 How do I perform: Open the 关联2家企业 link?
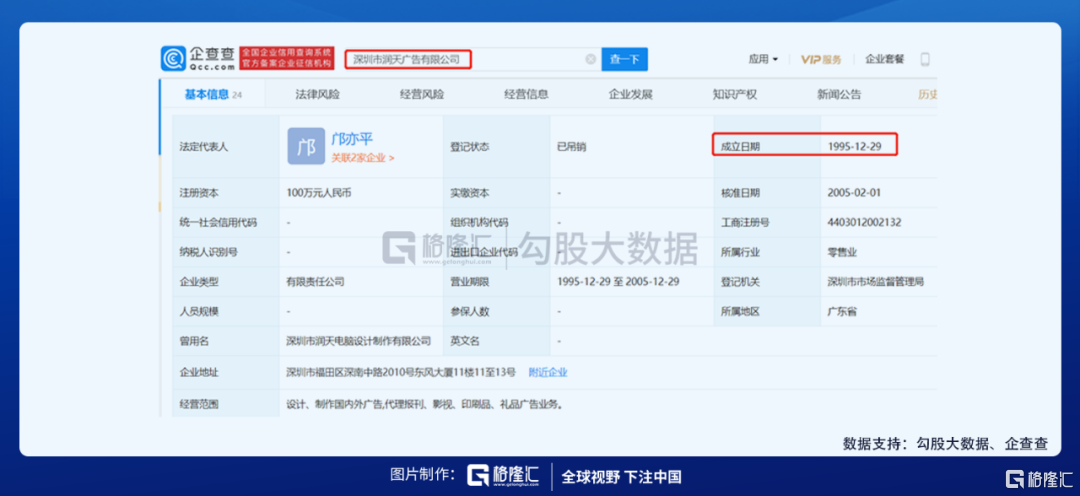[x=363, y=158]
